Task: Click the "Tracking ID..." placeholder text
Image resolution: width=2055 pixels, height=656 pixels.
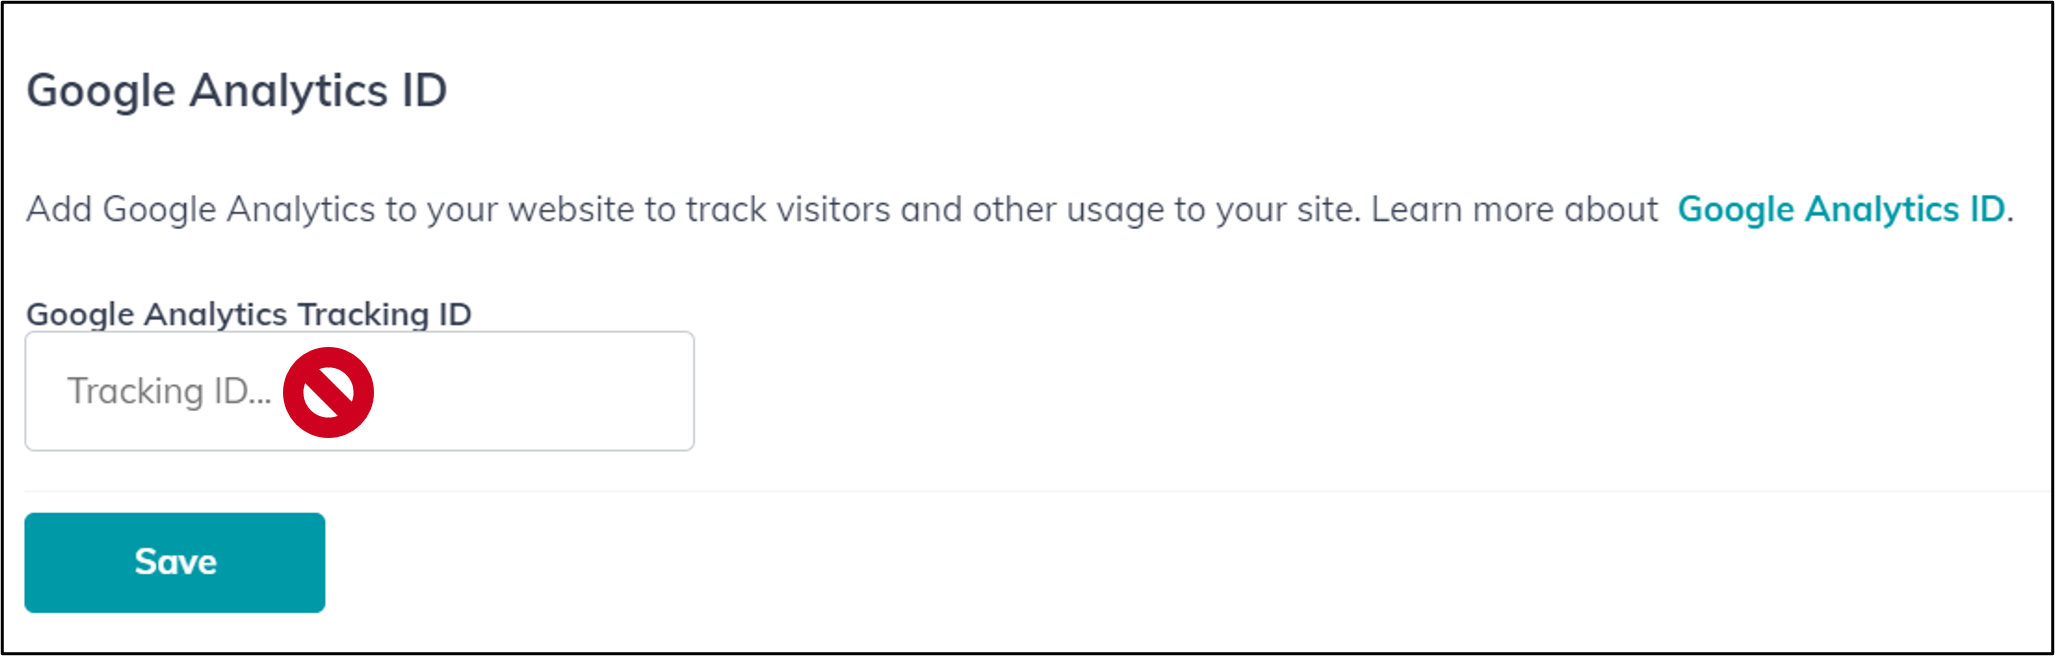Action: (168, 391)
